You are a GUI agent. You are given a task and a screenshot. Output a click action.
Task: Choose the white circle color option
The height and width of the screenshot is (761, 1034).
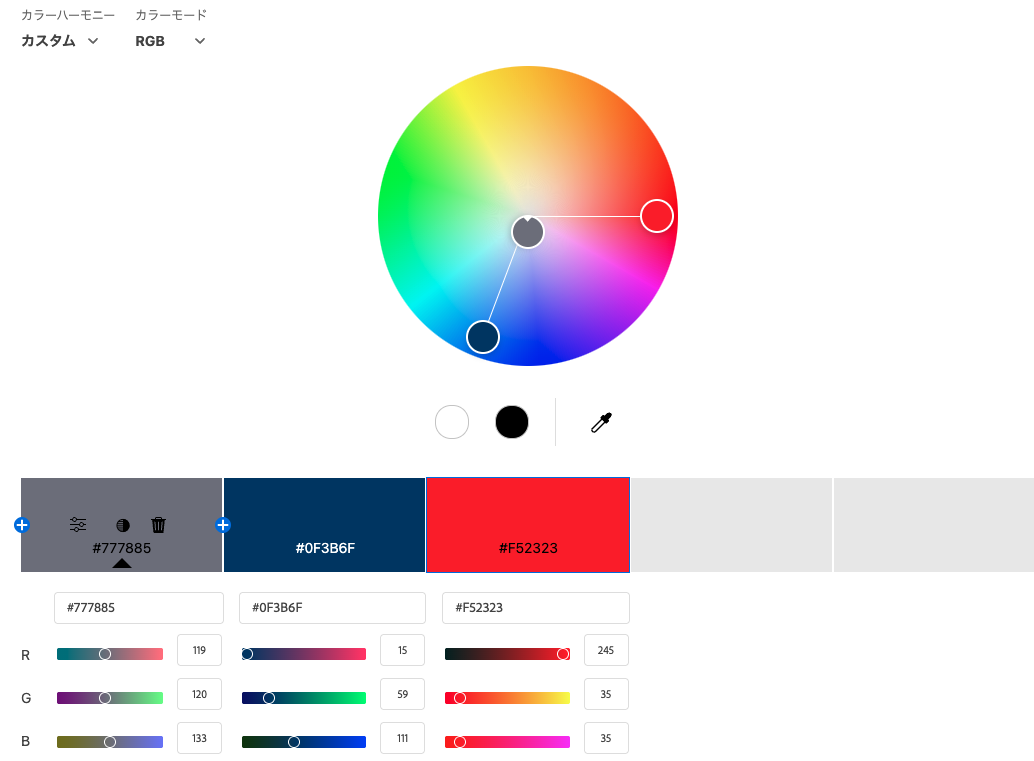pyautogui.click(x=452, y=422)
